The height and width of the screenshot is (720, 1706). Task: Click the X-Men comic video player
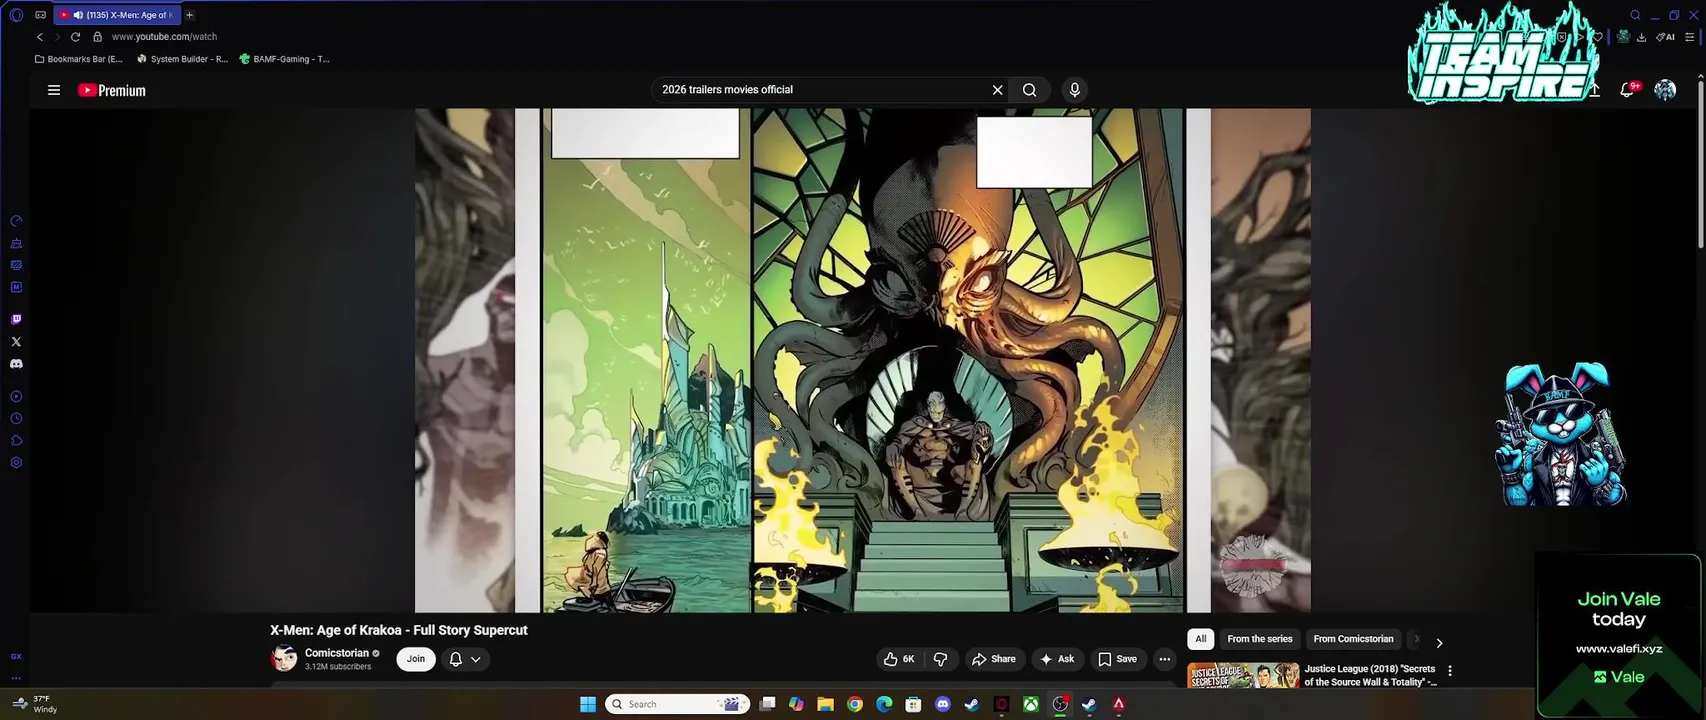pos(862,360)
